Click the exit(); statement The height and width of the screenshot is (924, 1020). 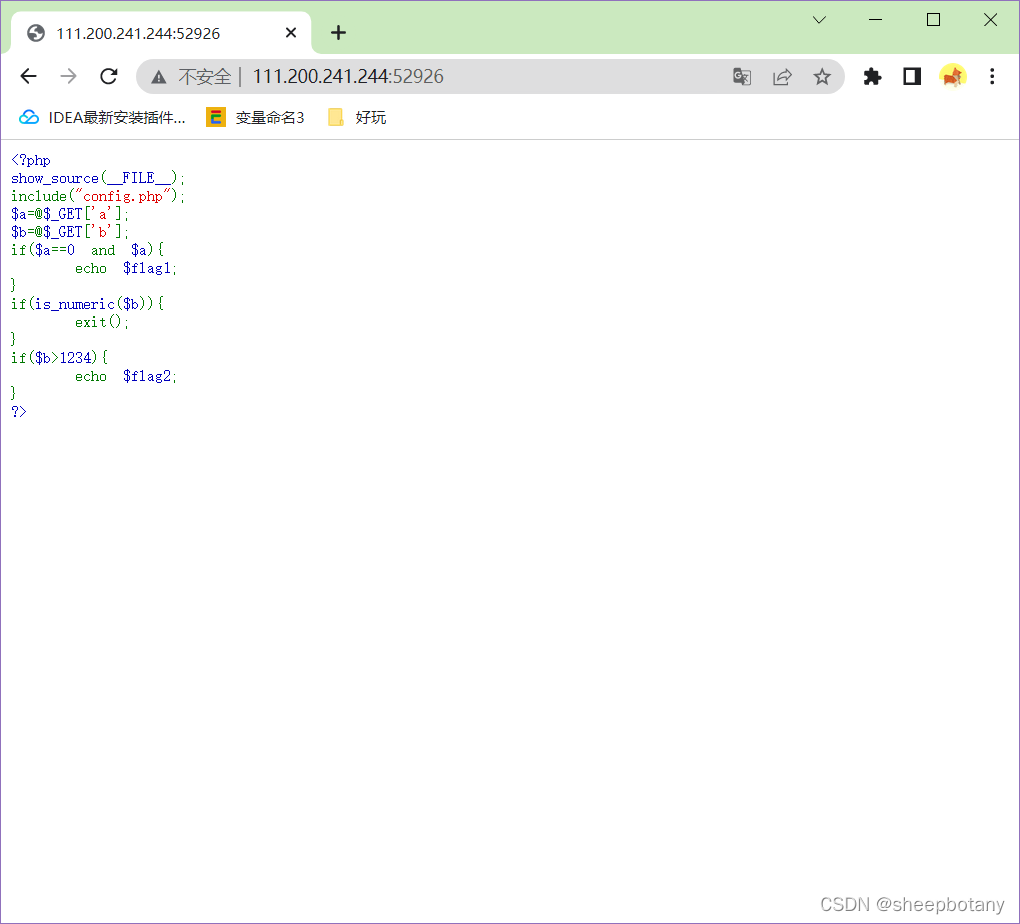tap(101, 322)
